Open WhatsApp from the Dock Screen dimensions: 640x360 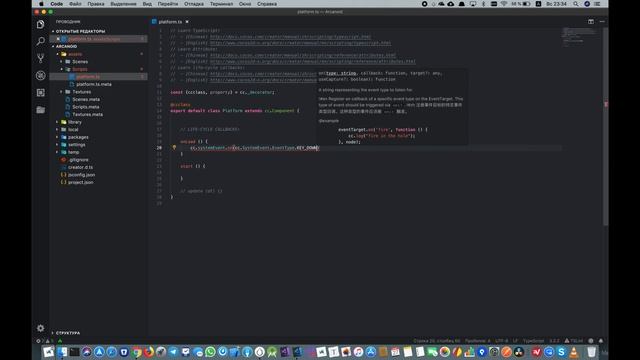210,352
